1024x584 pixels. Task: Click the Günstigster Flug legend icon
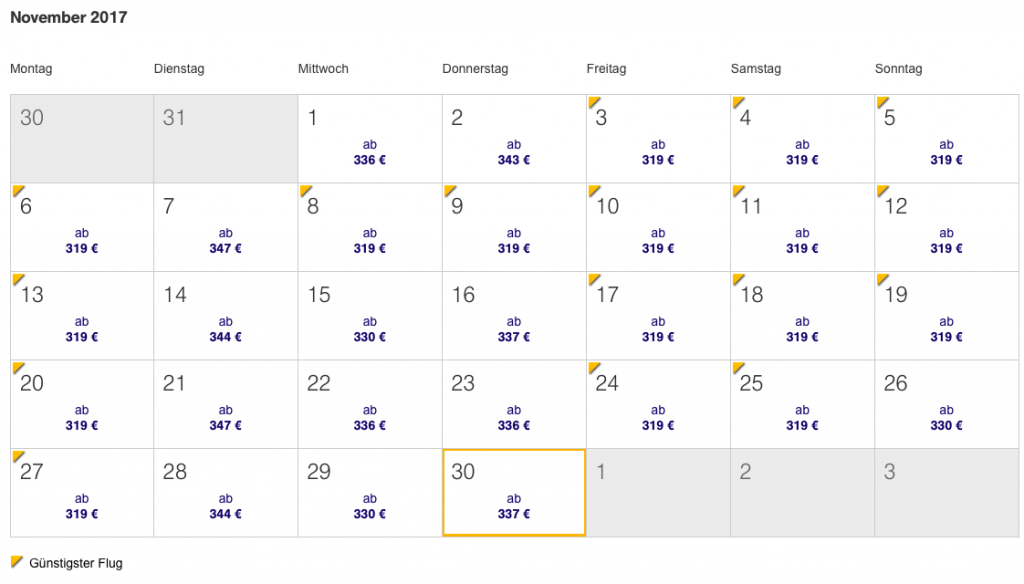pyautogui.click(x=16, y=562)
